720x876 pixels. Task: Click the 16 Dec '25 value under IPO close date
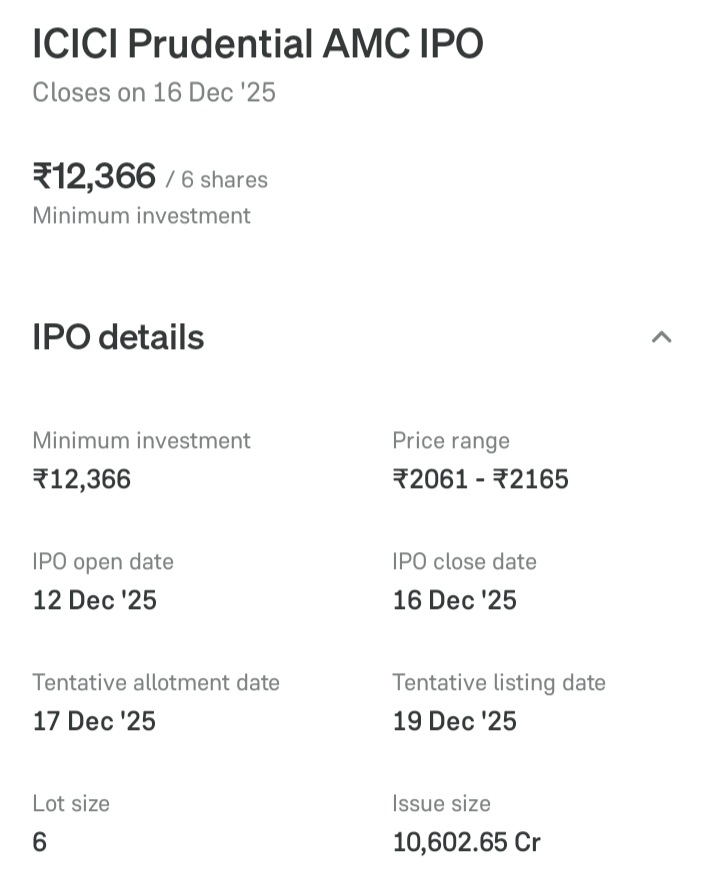[x=455, y=600]
